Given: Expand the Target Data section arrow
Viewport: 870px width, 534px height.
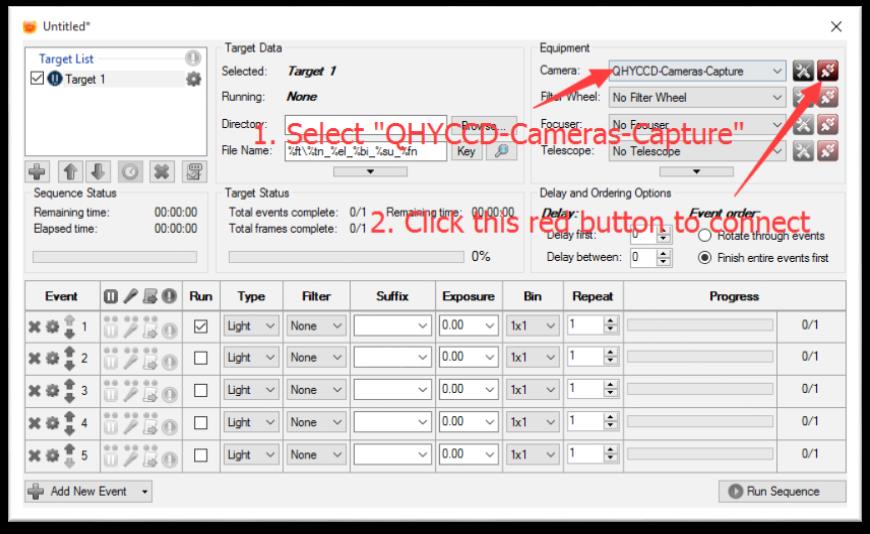Looking at the screenshot, I should (x=370, y=172).
